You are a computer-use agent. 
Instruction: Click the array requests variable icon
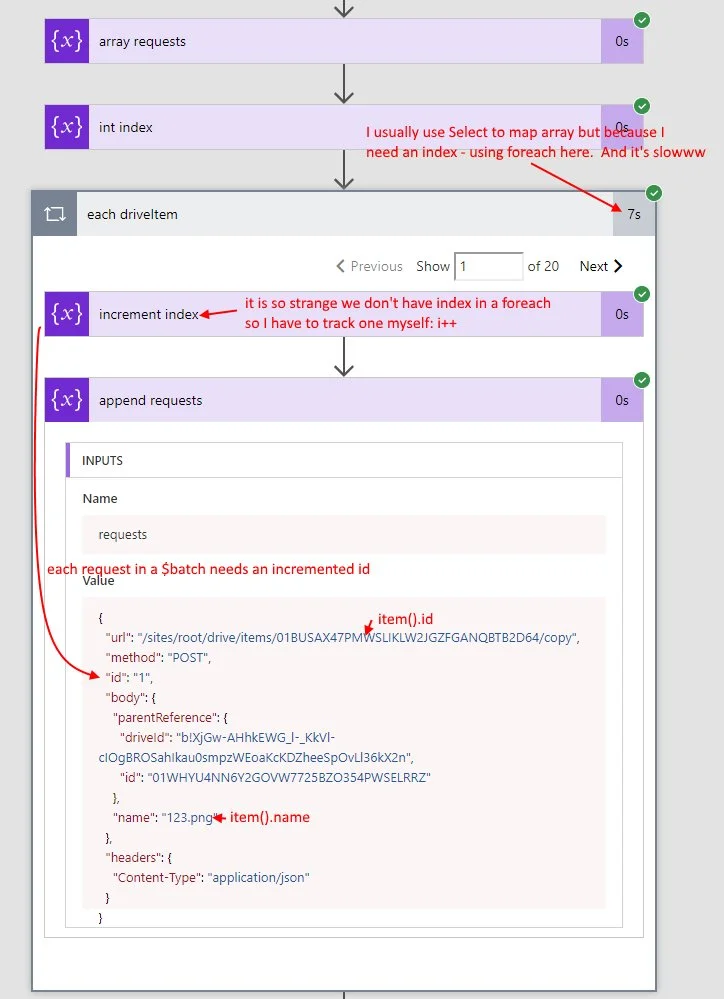click(67, 42)
